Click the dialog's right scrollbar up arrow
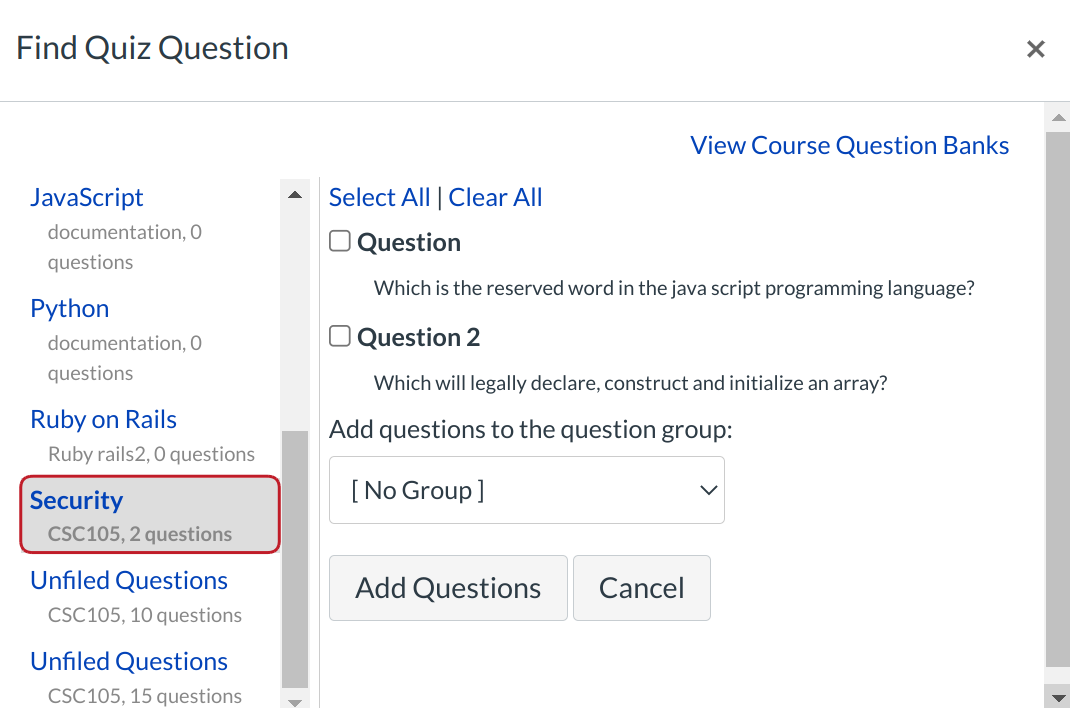Viewport: 1070px width, 708px height. click(x=1057, y=117)
